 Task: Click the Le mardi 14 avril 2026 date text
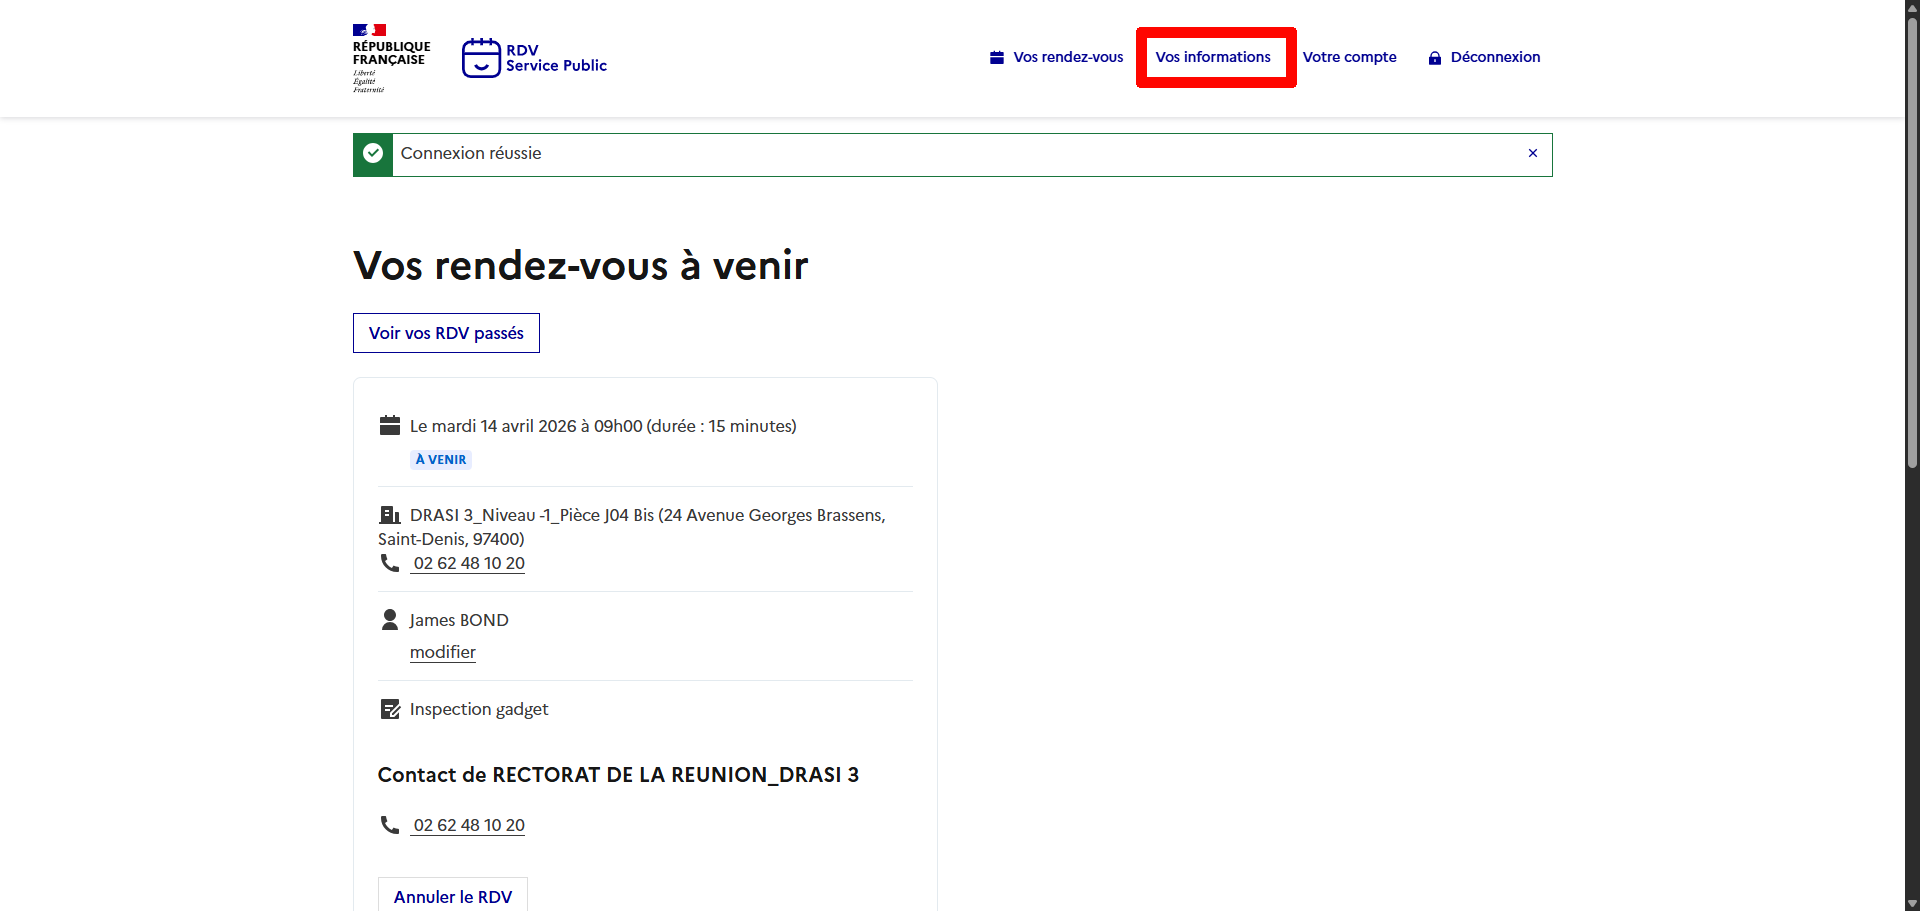pos(603,426)
